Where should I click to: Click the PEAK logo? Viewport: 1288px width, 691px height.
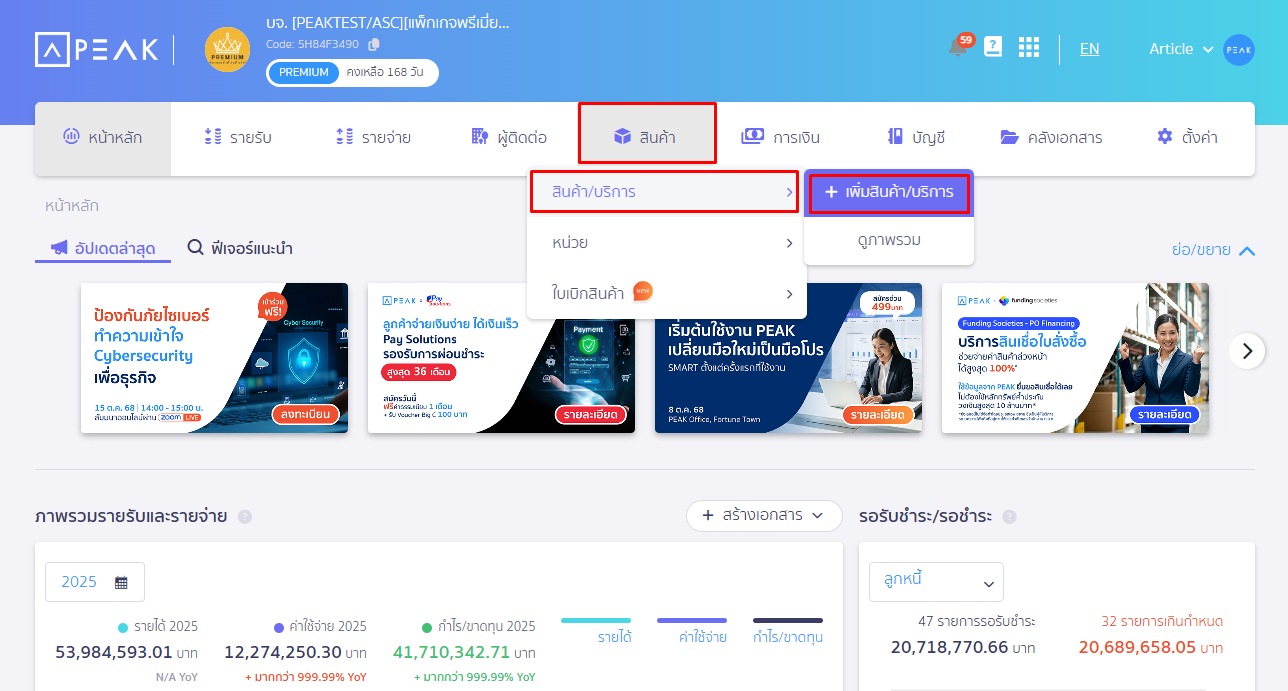(97, 49)
